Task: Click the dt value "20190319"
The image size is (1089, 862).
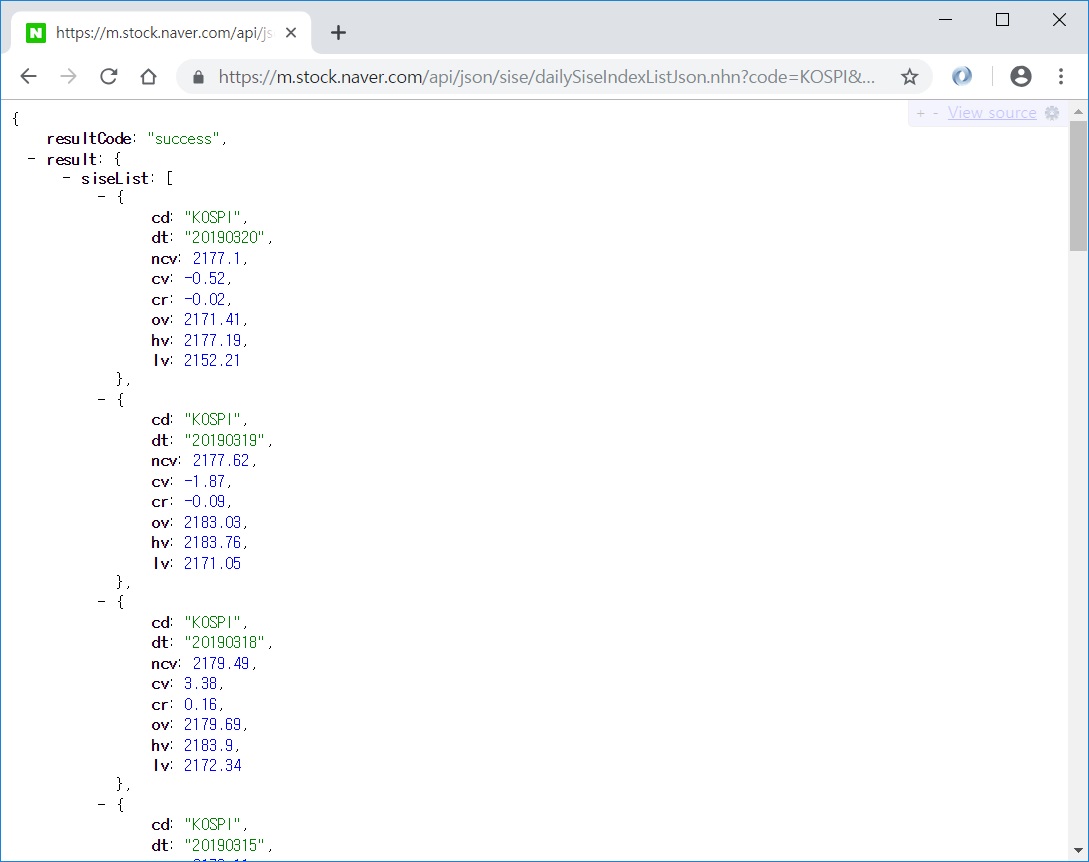Action: [x=226, y=440]
